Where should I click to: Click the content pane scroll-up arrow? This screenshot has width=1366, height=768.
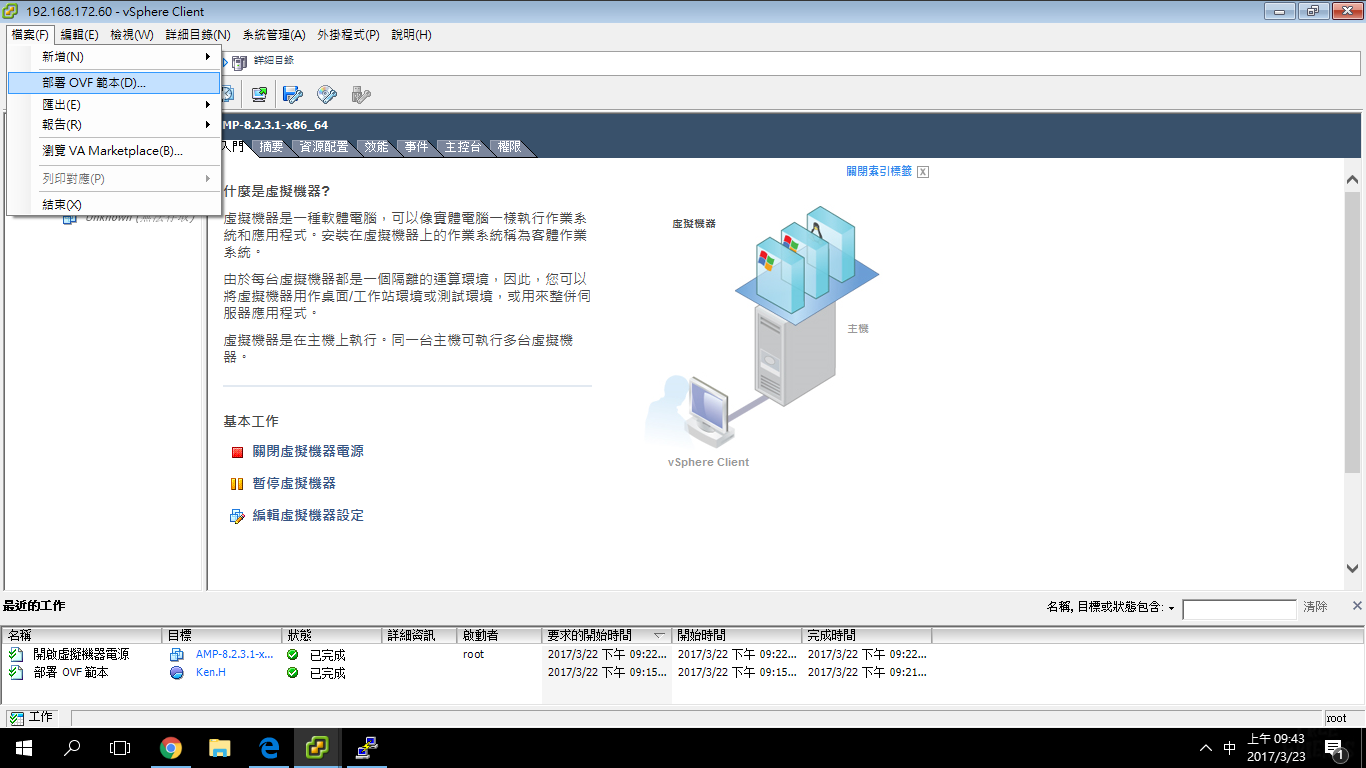pyautogui.click(x=1352, y=181)
